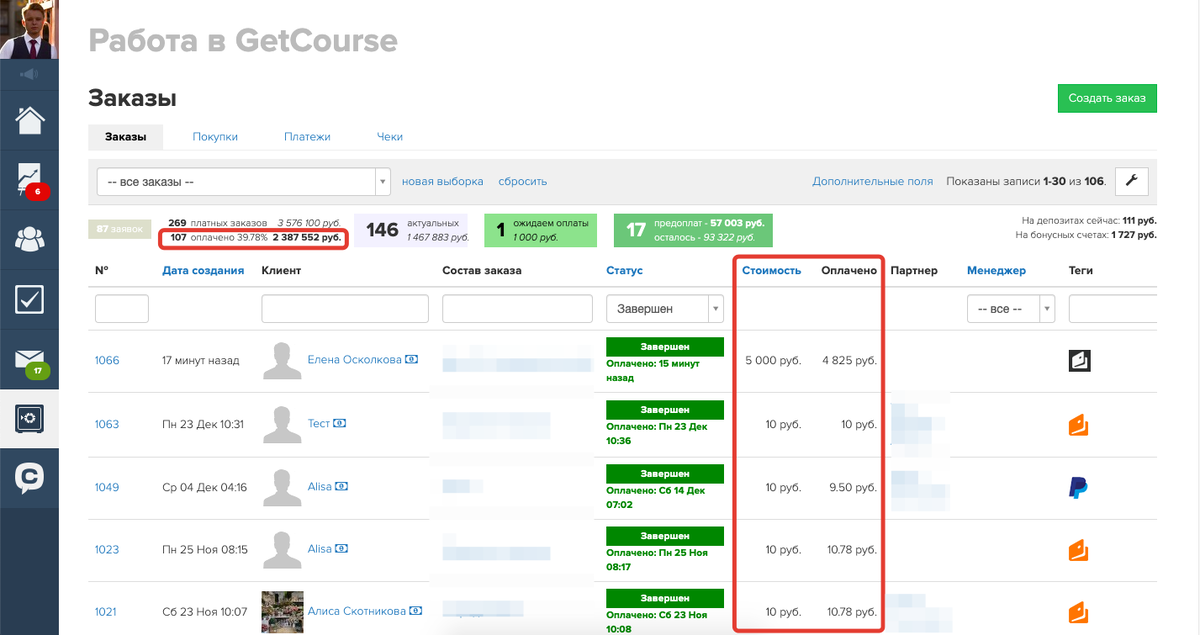
Task: Click the avatar of Елена Осколкова
Action: [x=282, y=360]
